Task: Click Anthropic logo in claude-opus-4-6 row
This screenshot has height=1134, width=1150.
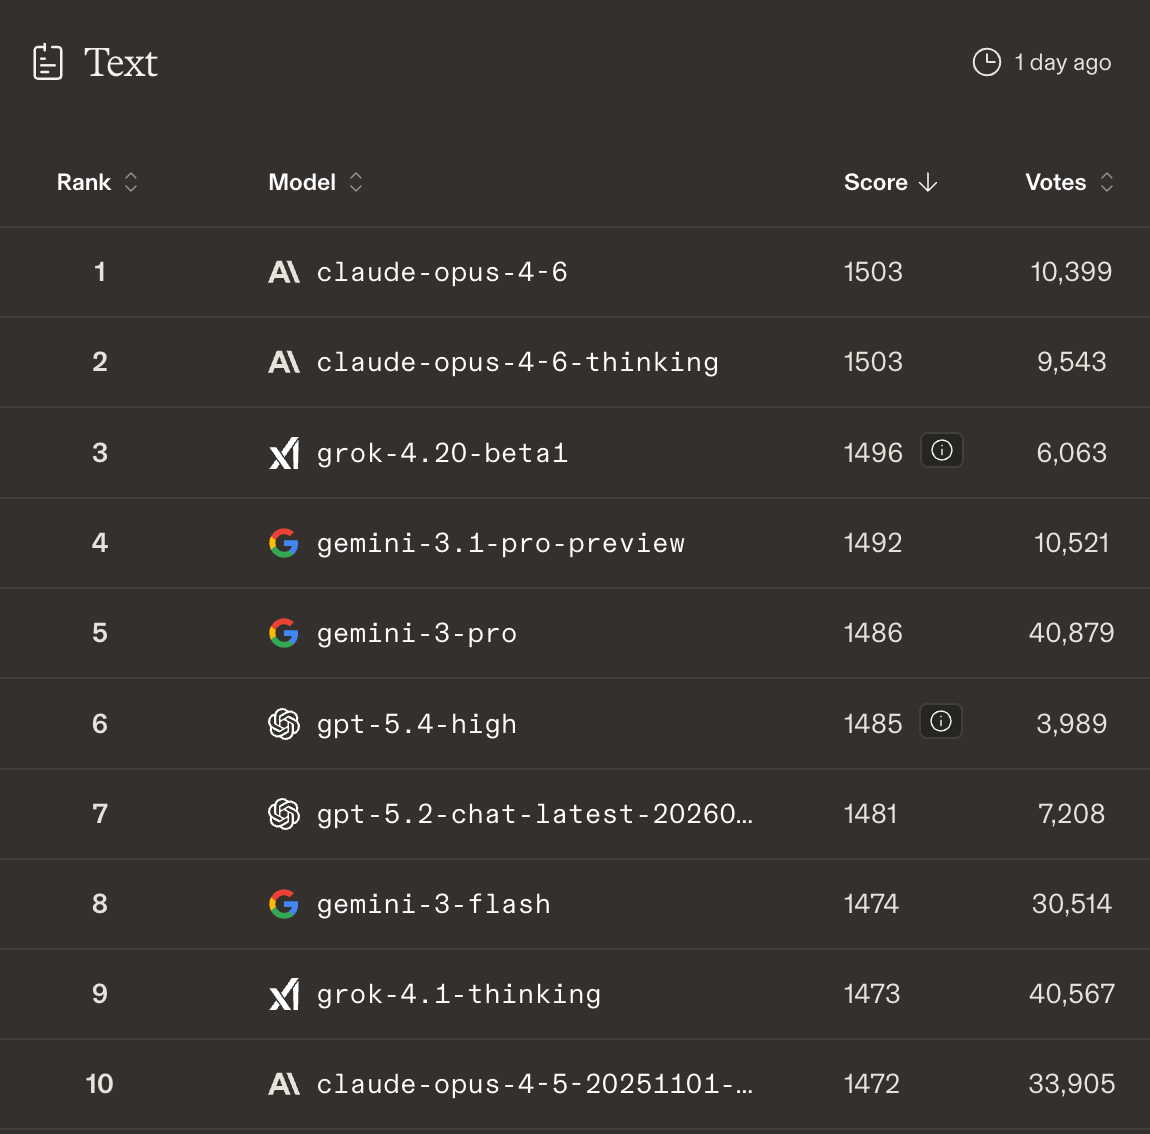Action: (x=284, y=272)
